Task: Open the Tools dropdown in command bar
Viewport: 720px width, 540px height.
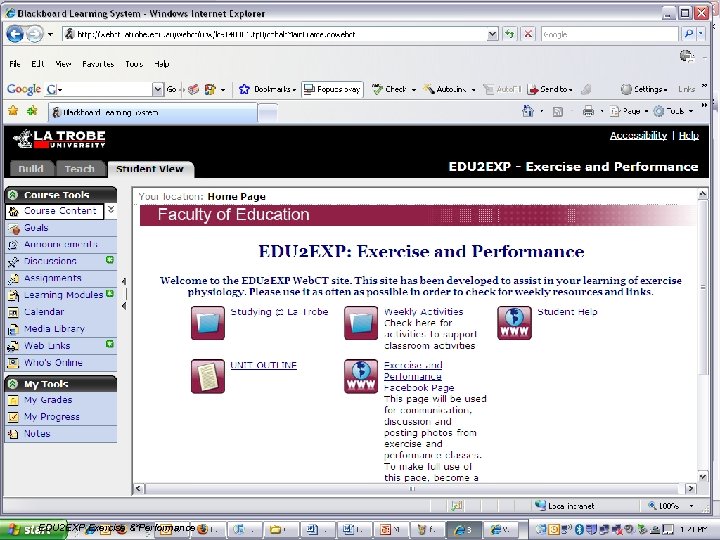Action: coord(673,111)
